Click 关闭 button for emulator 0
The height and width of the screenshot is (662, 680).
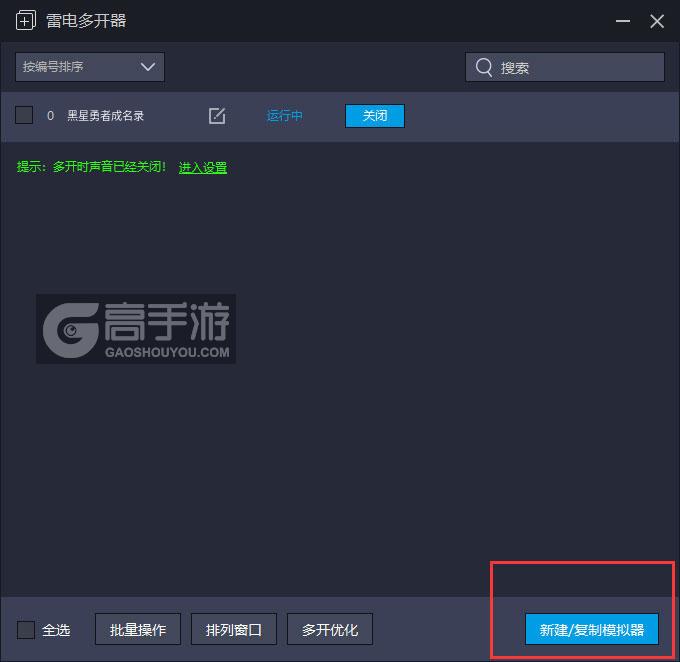[x=375, y=115]
